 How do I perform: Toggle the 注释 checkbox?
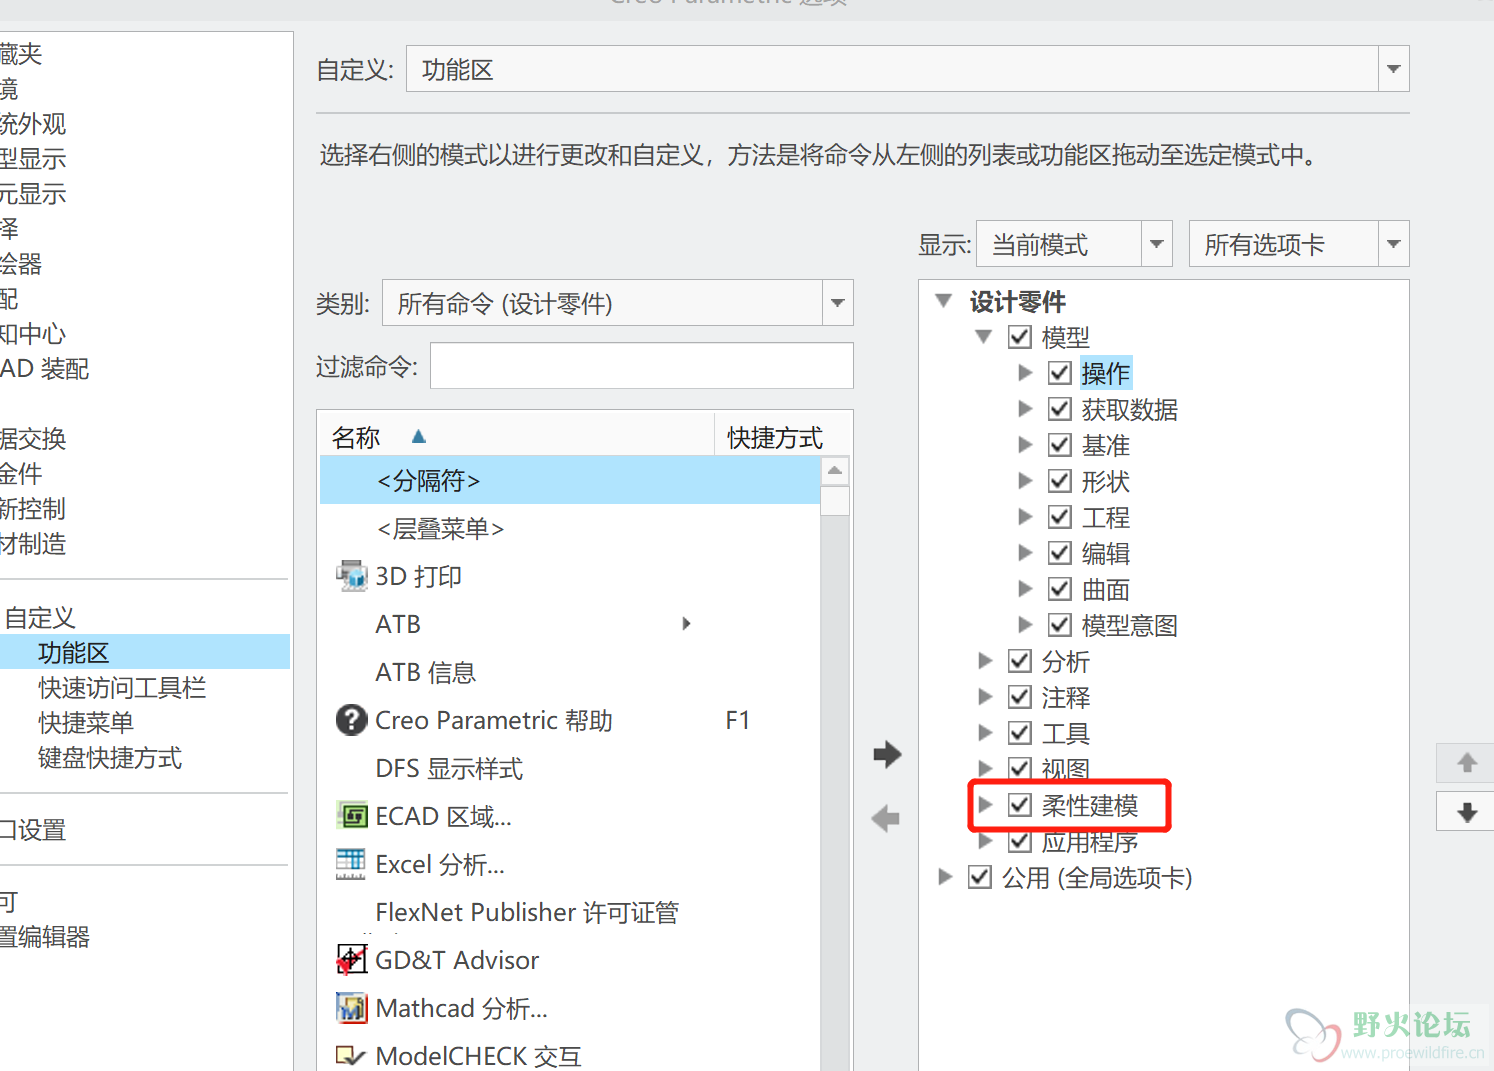(1020, 697)
